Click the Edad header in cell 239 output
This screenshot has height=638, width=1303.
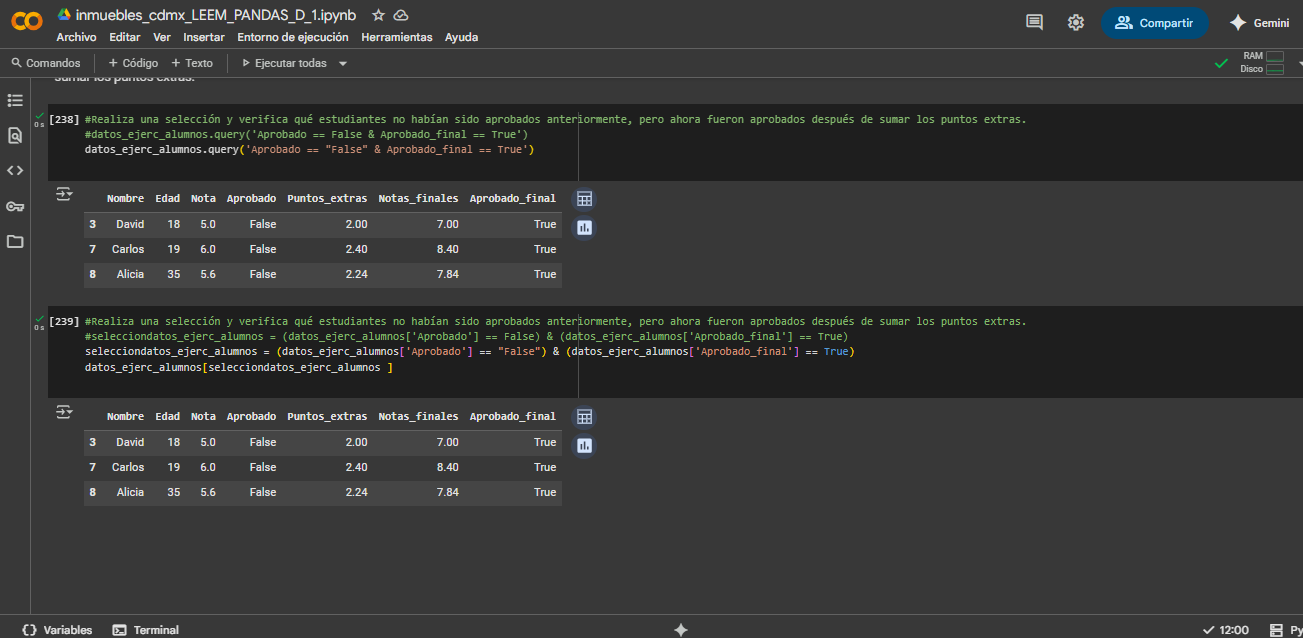tap(168, 416)
